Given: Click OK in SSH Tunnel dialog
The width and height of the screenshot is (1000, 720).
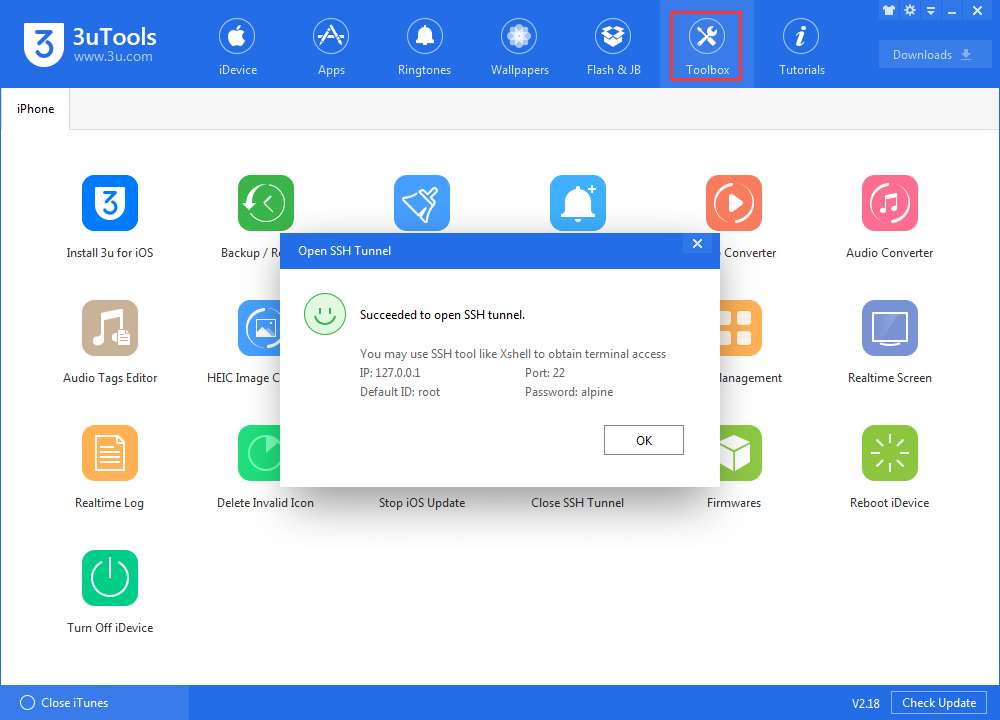Looking at the screenshot, I should (x=643, y=440).
